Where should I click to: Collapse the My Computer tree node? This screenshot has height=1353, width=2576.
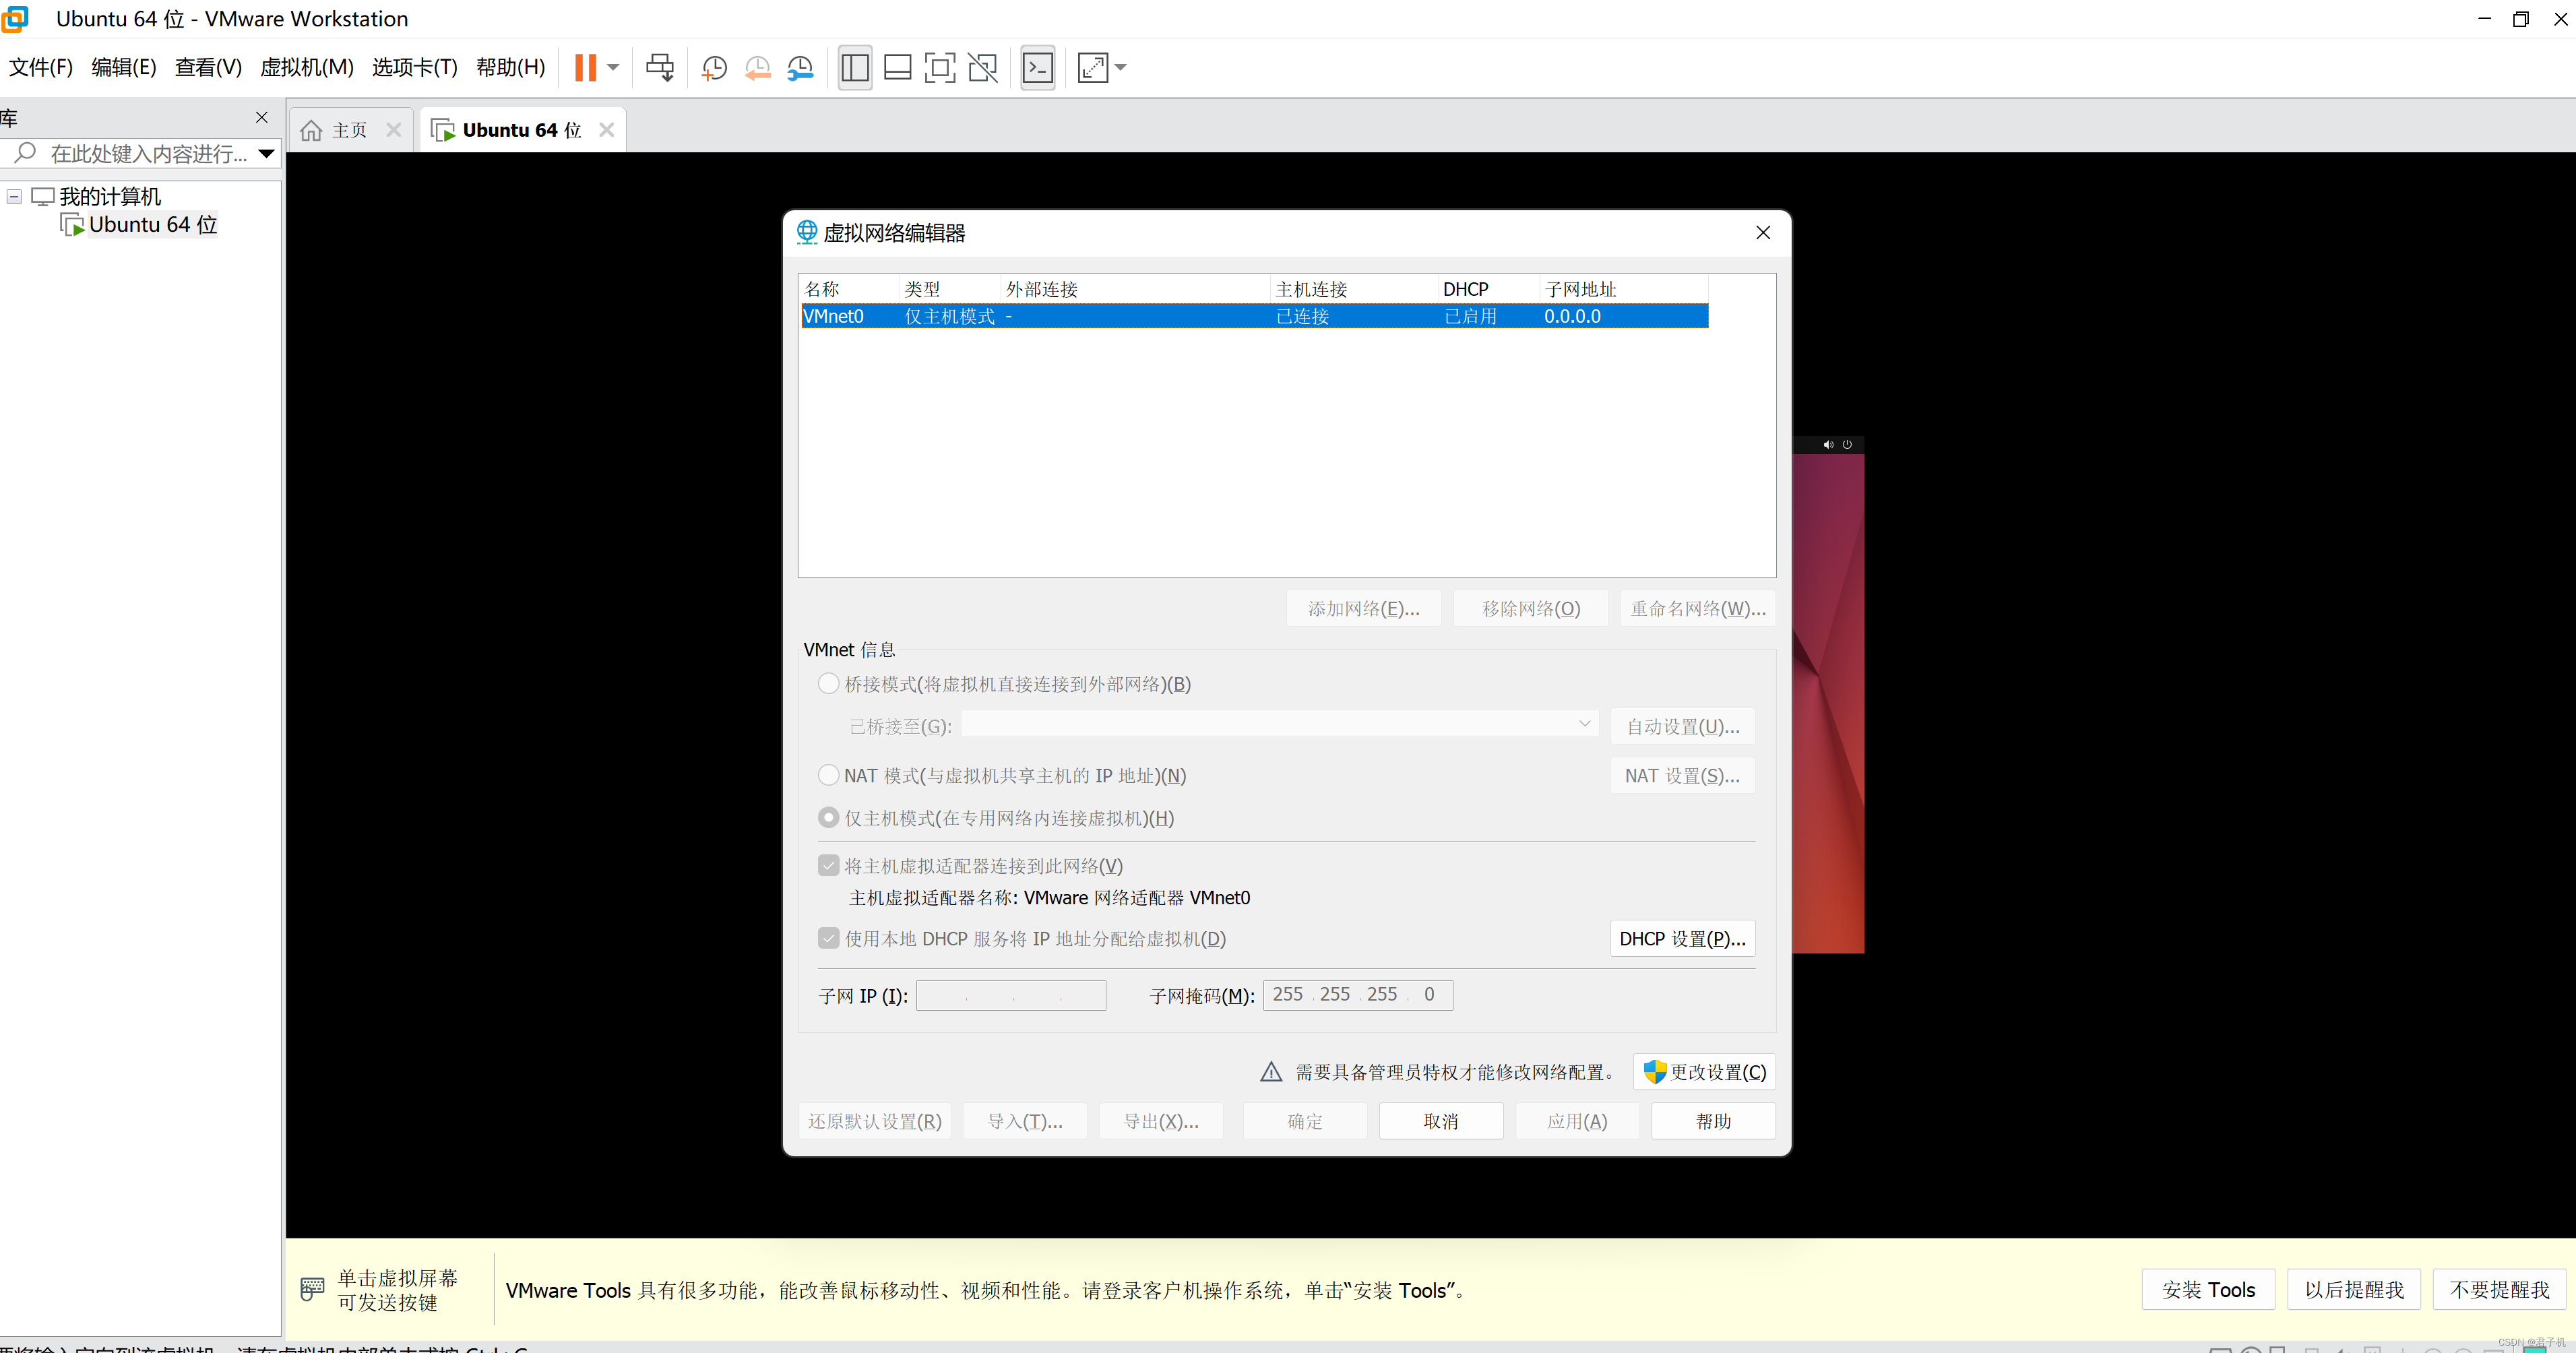(x=14, y=197)
